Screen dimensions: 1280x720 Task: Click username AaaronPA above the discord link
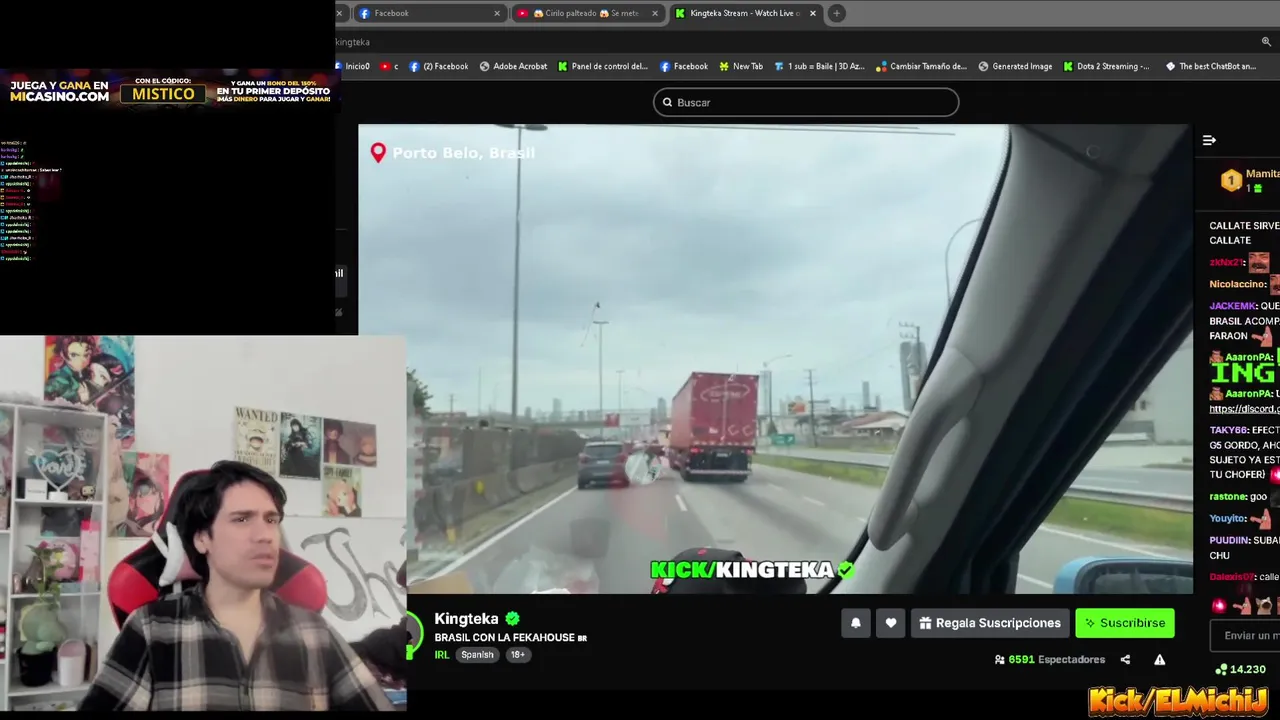pyautogui.click(x=1248, y=393)
